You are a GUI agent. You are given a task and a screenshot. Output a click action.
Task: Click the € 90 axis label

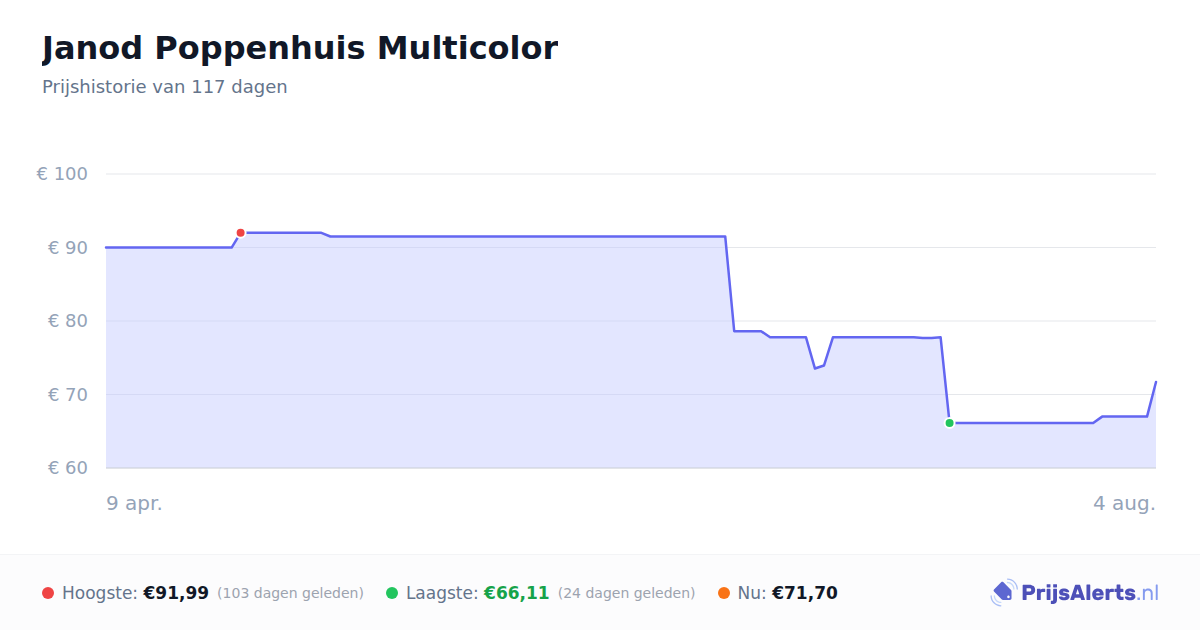click(68, 248)
